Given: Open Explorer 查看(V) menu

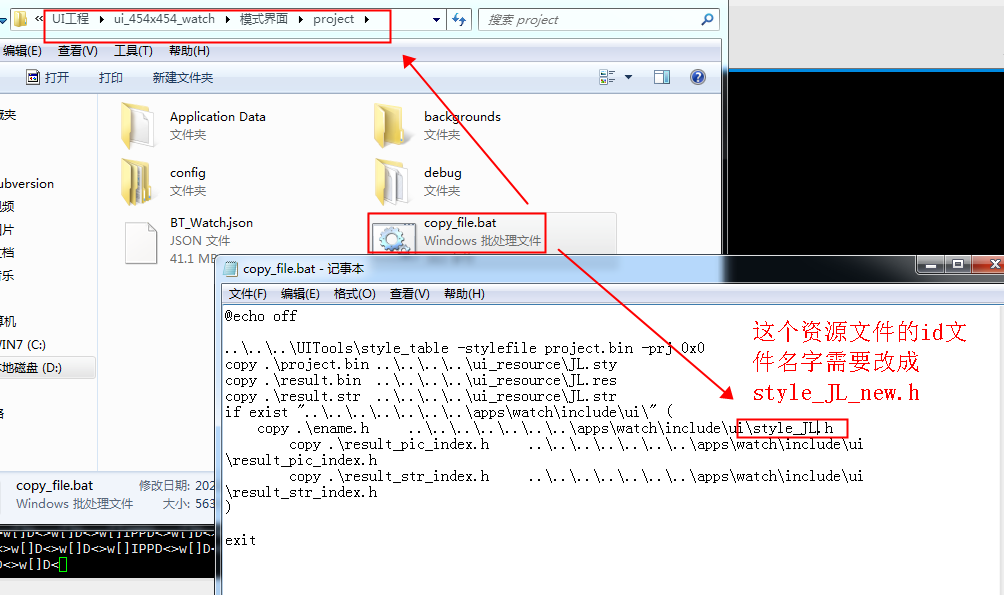Looking at the screenshot, I should (x=77, y=51).
